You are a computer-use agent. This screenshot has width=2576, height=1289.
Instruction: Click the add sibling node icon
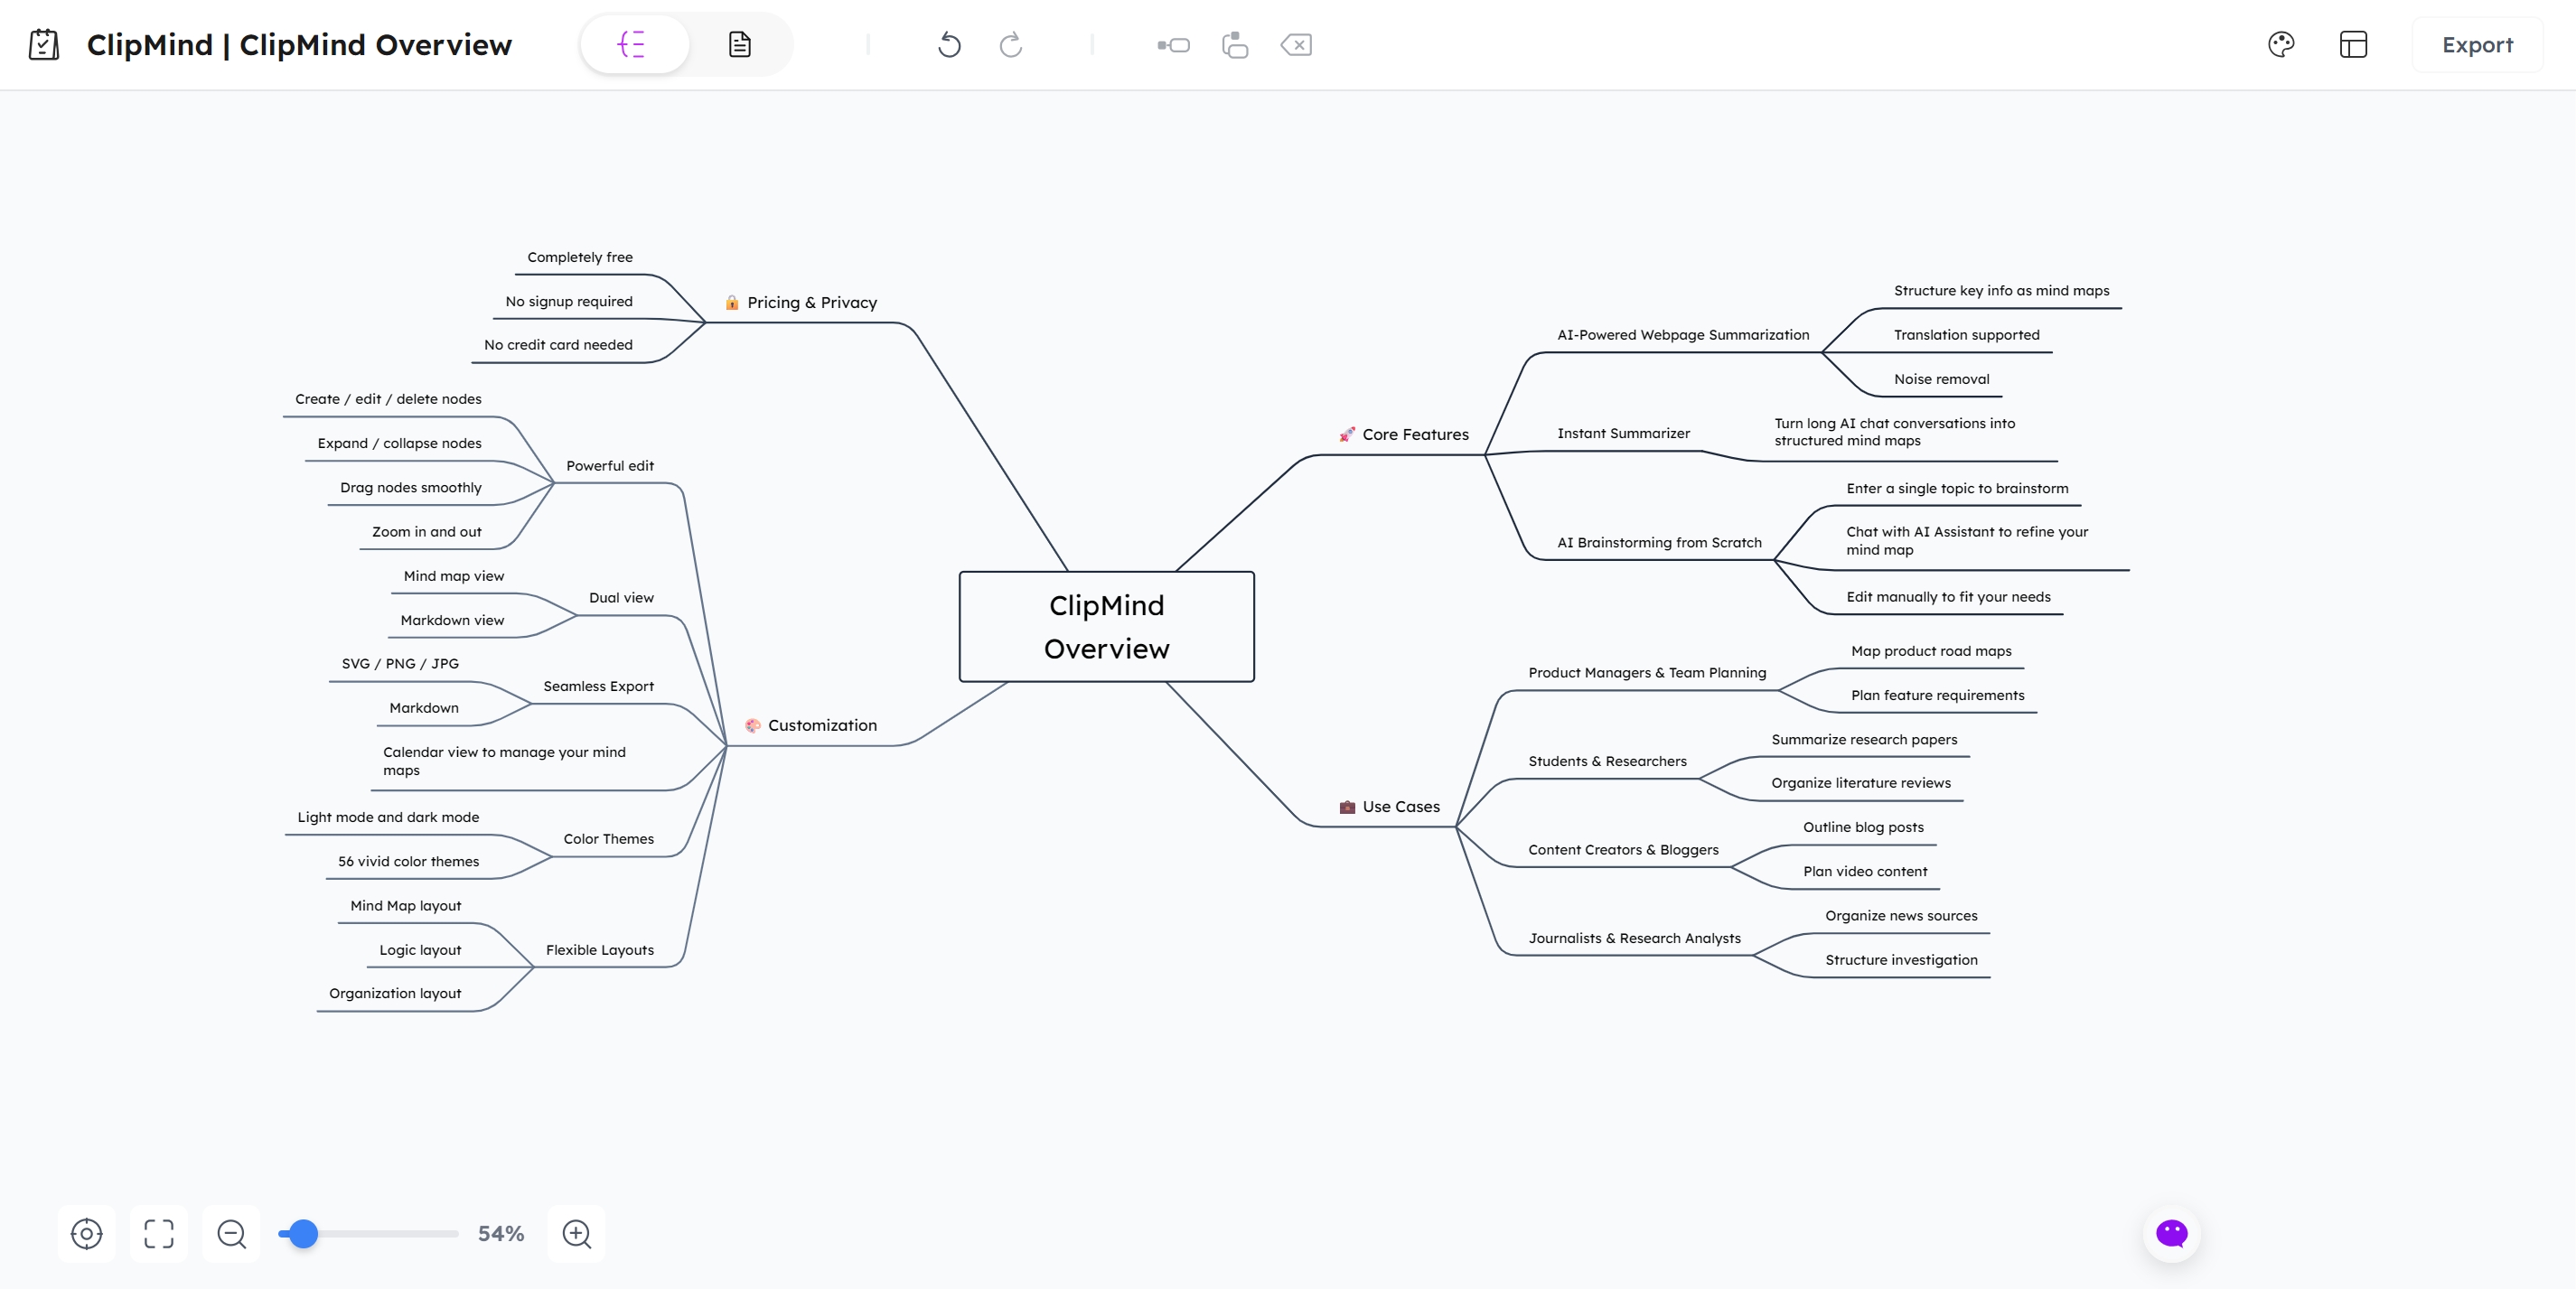coord(1235,45)
